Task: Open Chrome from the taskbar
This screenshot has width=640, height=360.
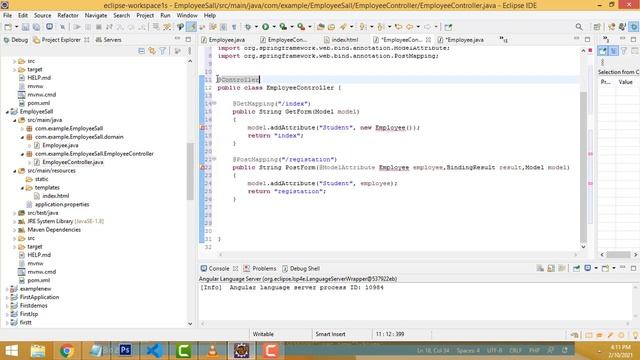Action: [x=67, y=350]
